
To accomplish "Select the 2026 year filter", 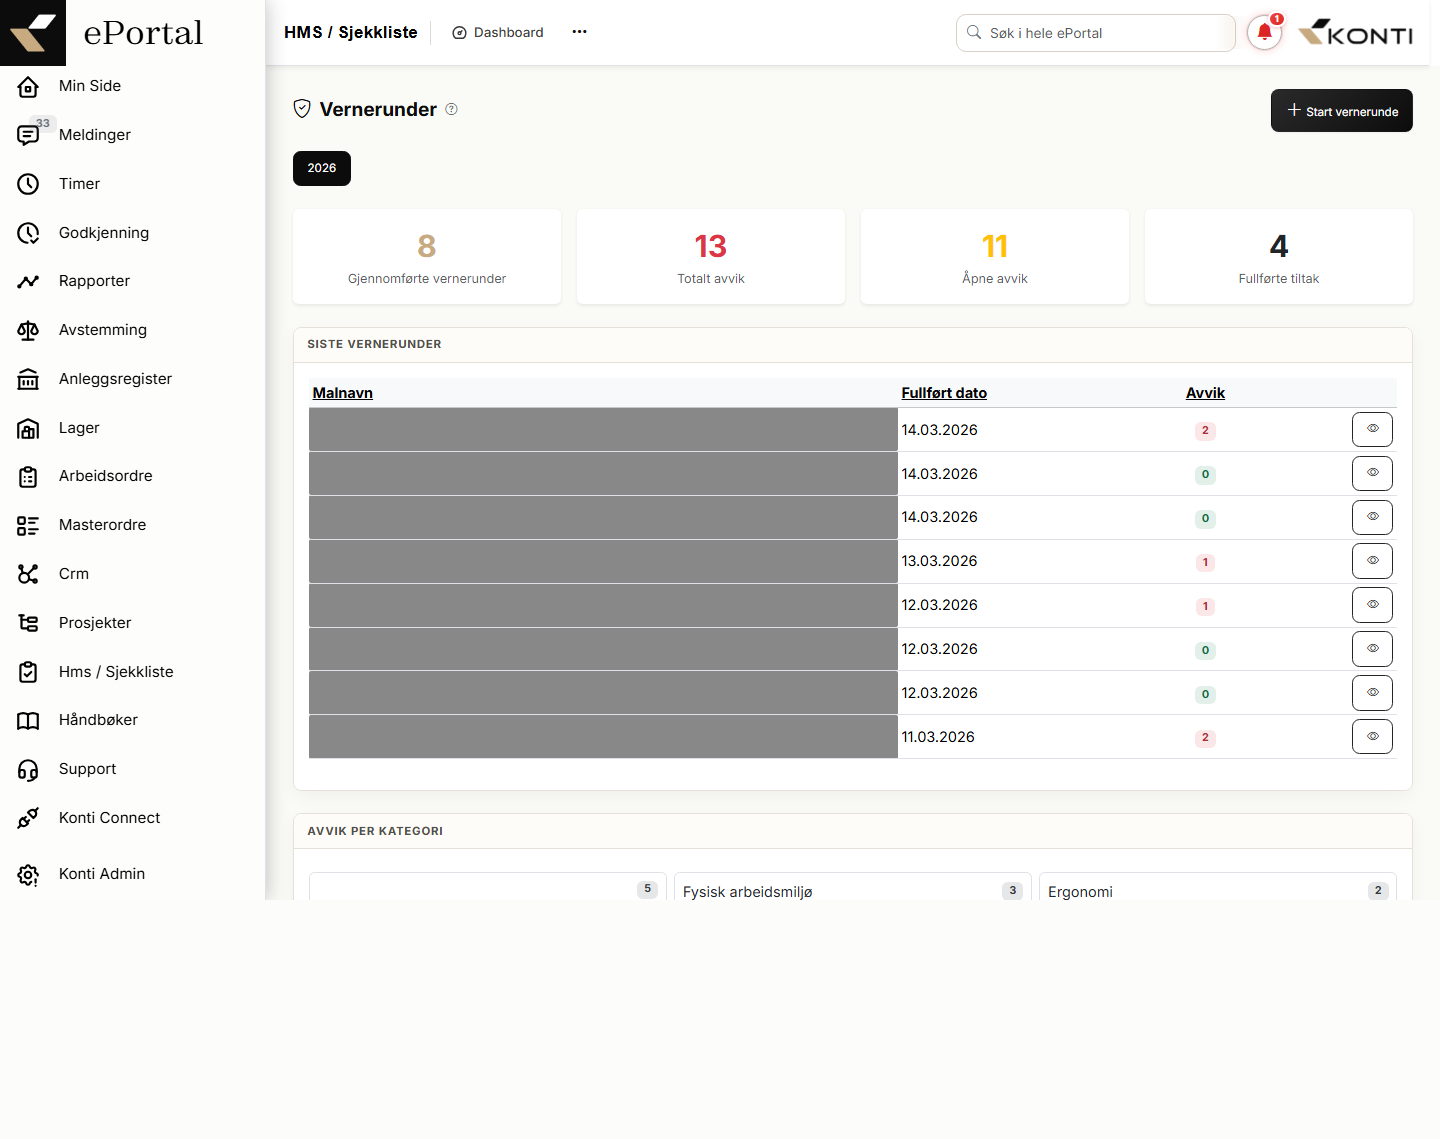I will click(322, 168).
